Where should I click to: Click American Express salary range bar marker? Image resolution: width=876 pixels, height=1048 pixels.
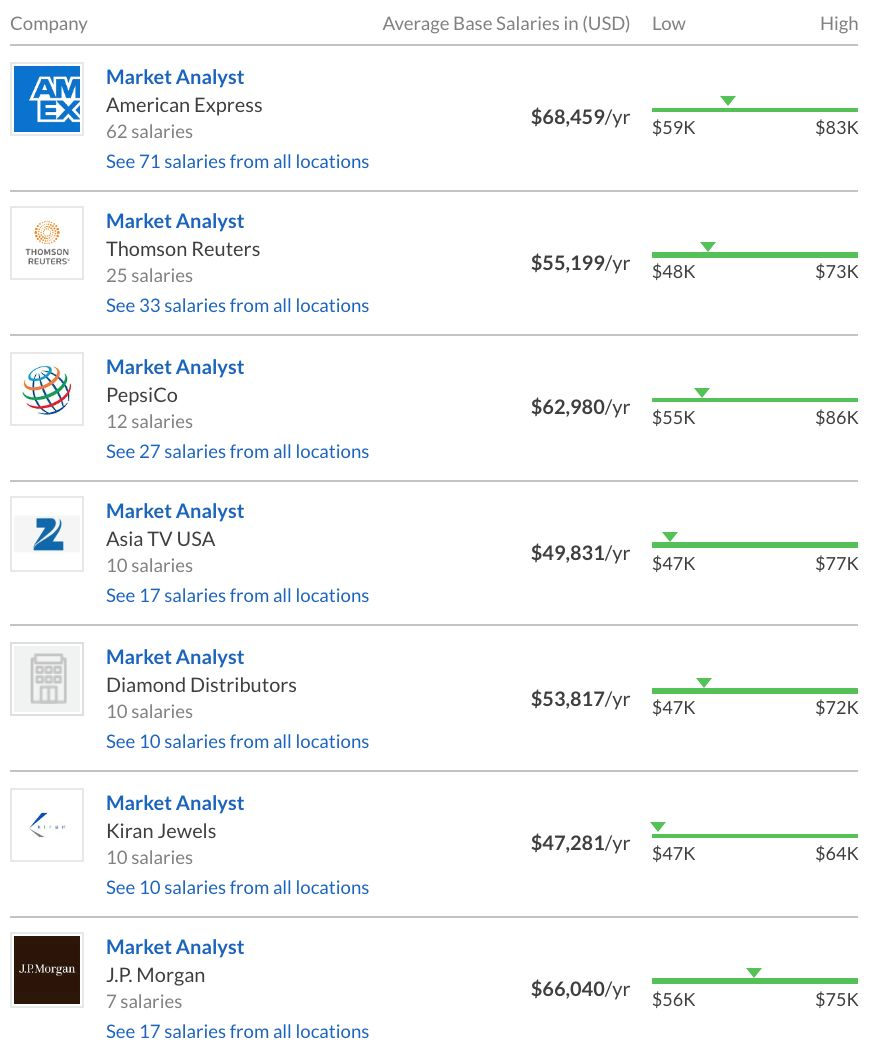point(728,101)
